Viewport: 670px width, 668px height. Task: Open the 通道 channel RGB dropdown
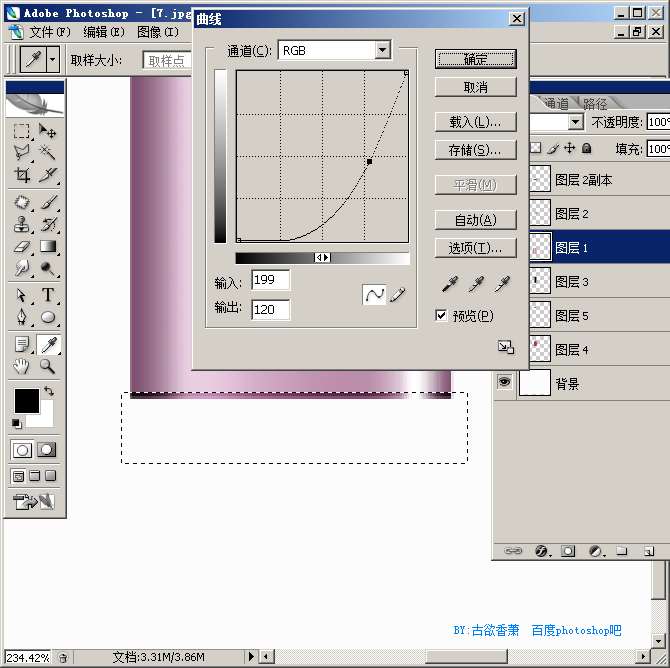click(382, 50)
